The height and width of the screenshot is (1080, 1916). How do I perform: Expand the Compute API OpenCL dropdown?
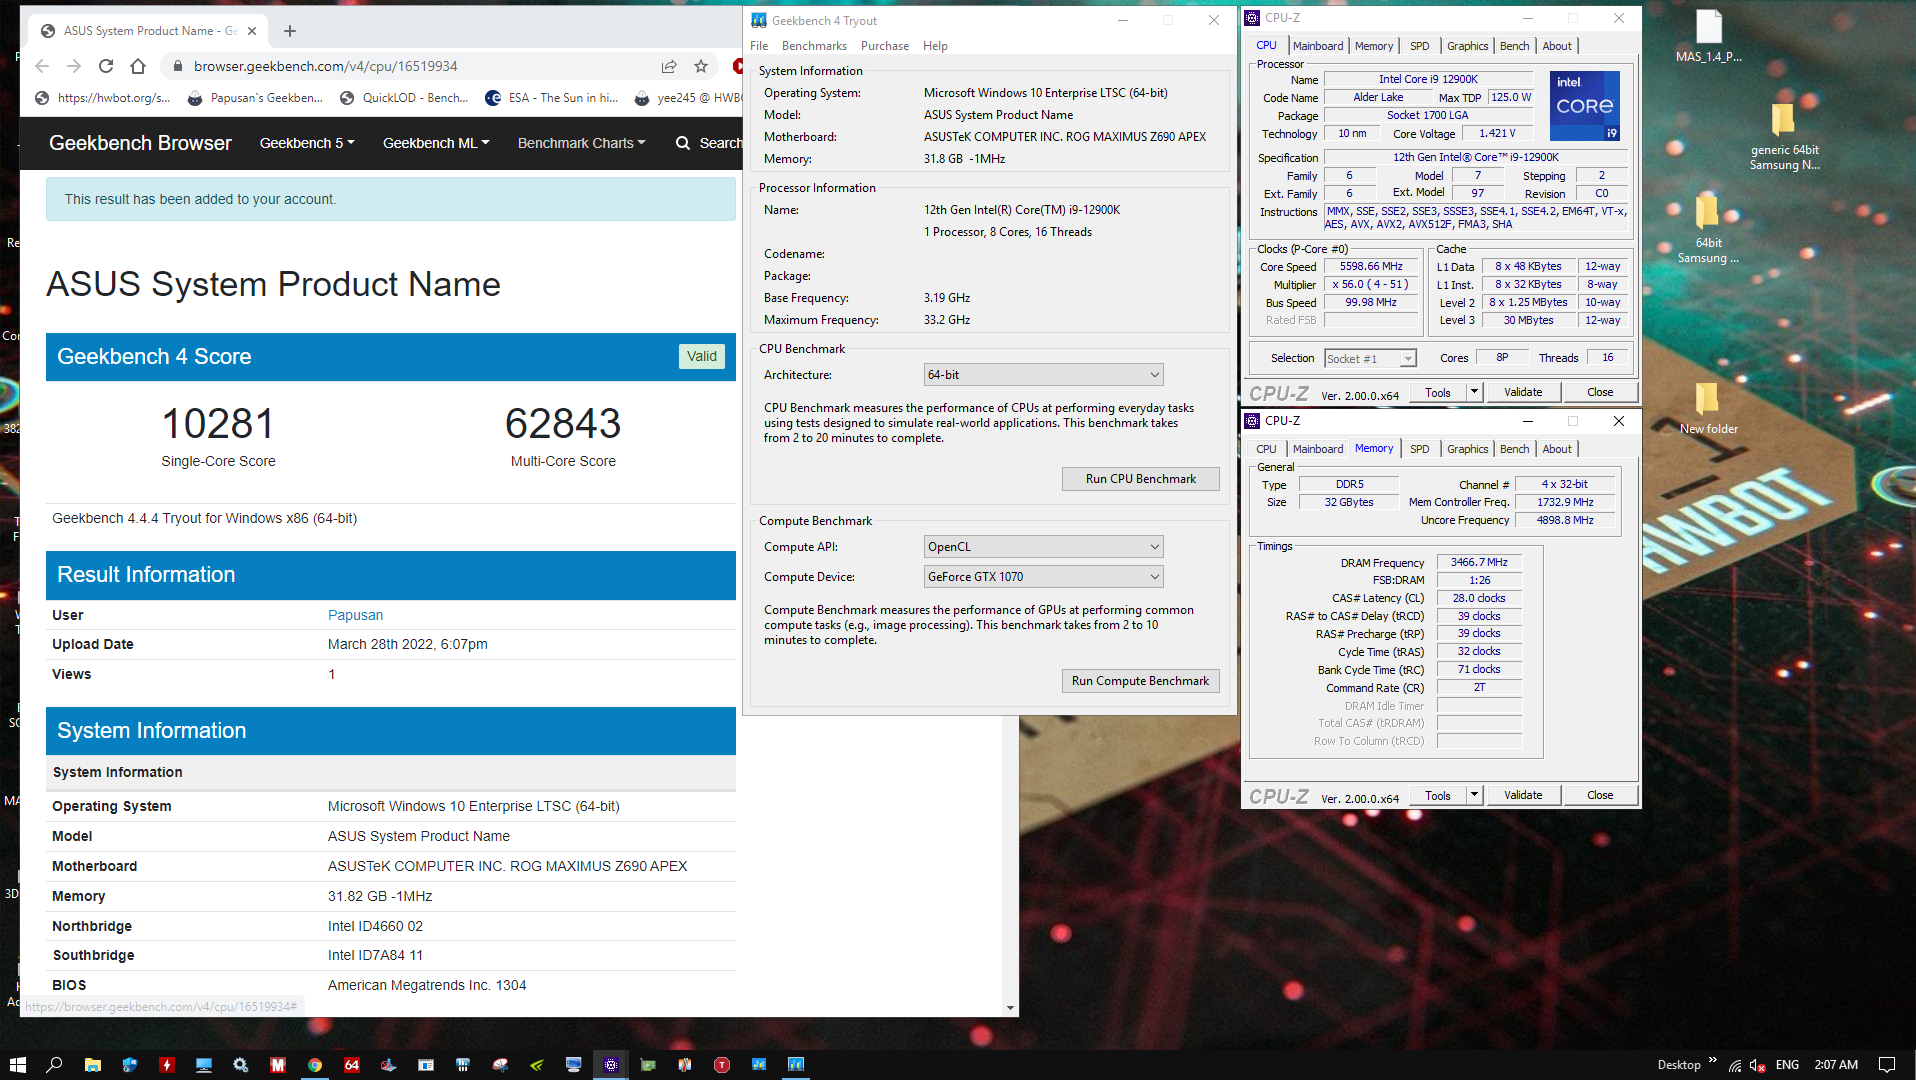tap(1043, 547)
